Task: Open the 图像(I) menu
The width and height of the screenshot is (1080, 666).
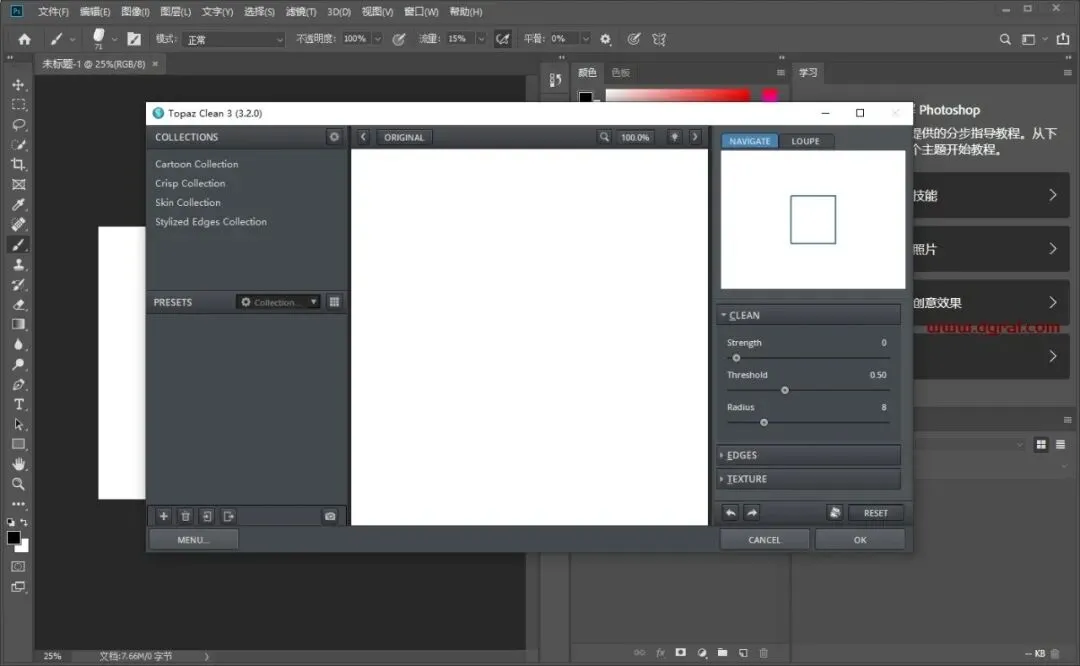Action: coord(135,12)
